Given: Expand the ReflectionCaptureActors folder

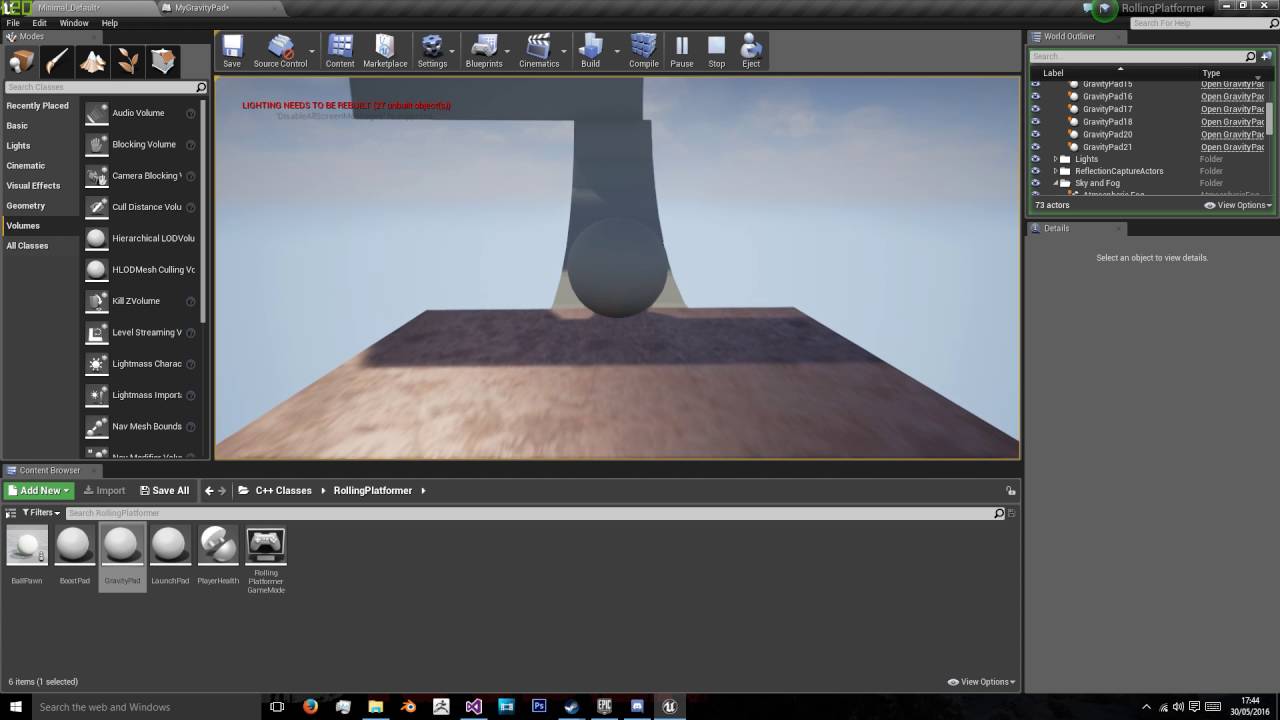Looking at the screenshot, I should 1055,171.
